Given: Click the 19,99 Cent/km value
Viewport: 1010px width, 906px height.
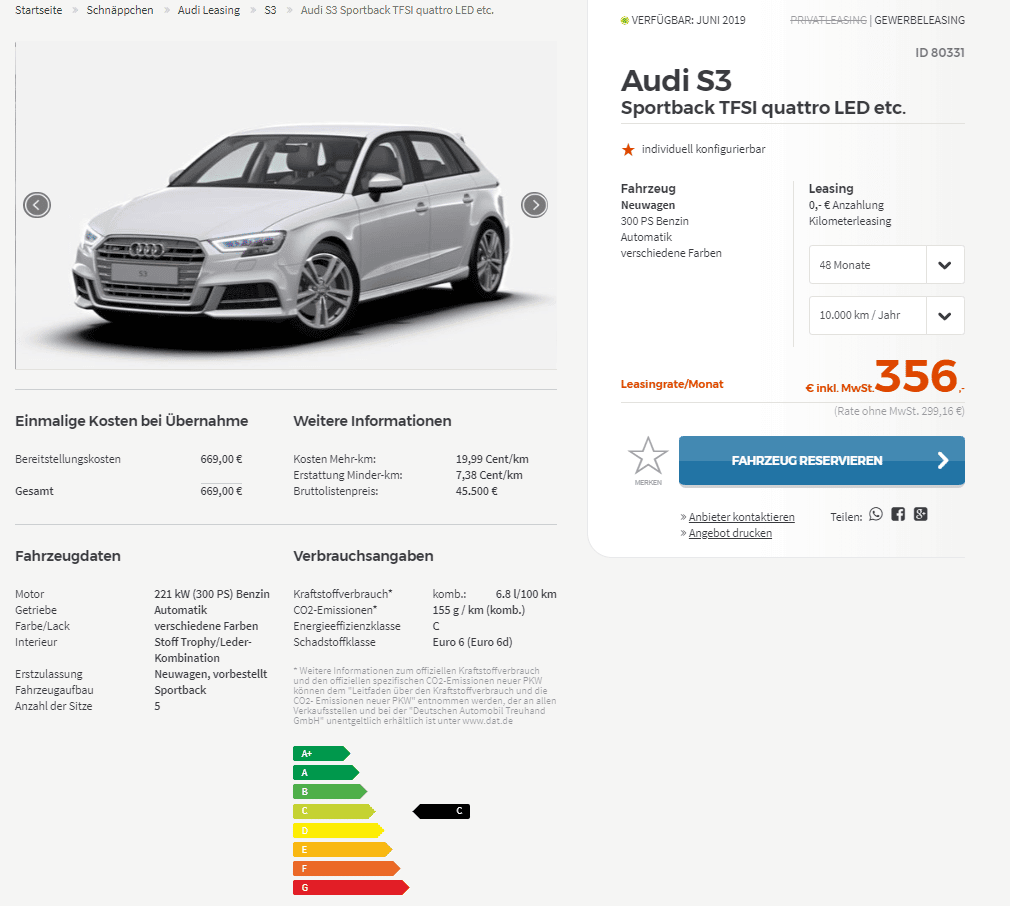Looking at the screenshot, I should (492, 459).
